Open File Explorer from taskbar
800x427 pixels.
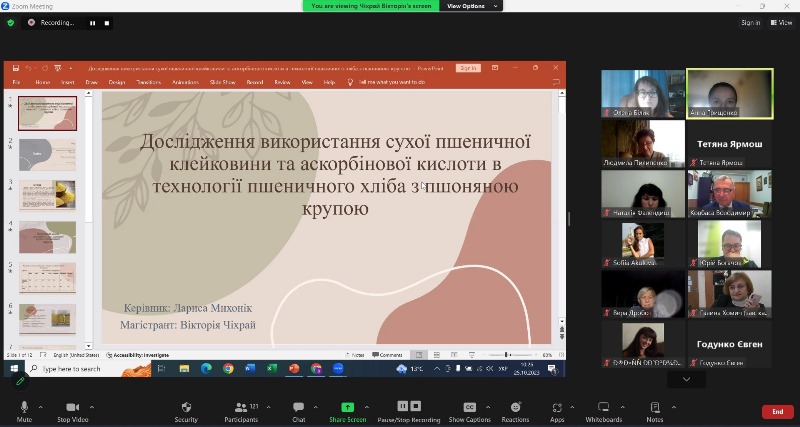click(184, 369)
